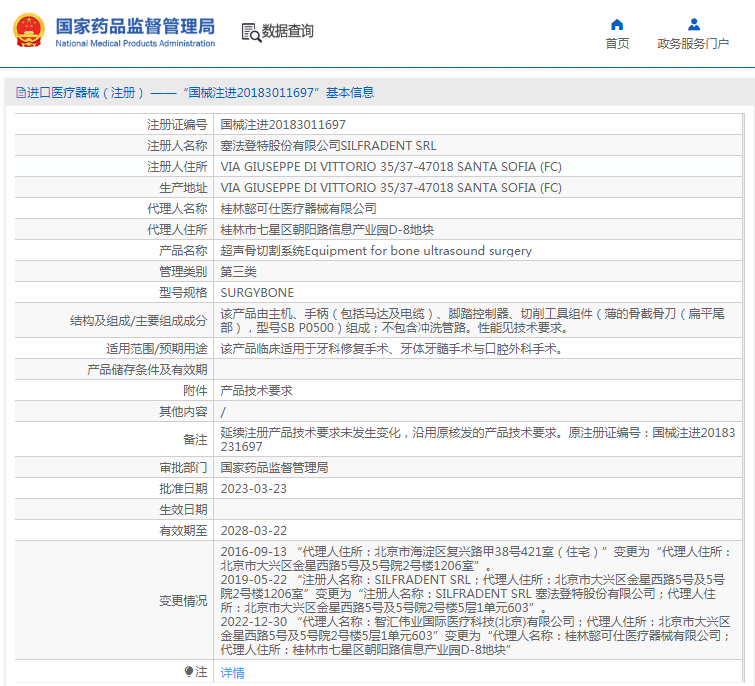Click the 2019-05-22 change record
Viewport: 755px width, 686px height.
coord(473,594)
